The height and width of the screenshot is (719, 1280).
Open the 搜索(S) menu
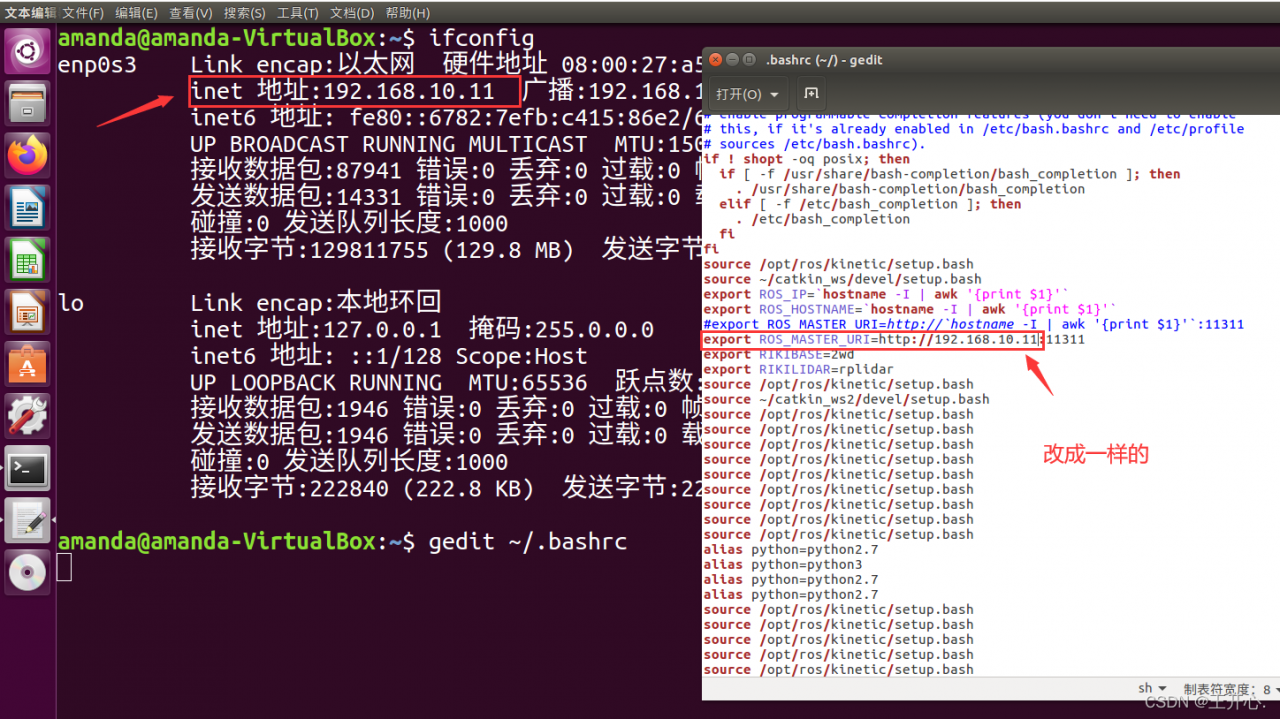pos(245,13)
